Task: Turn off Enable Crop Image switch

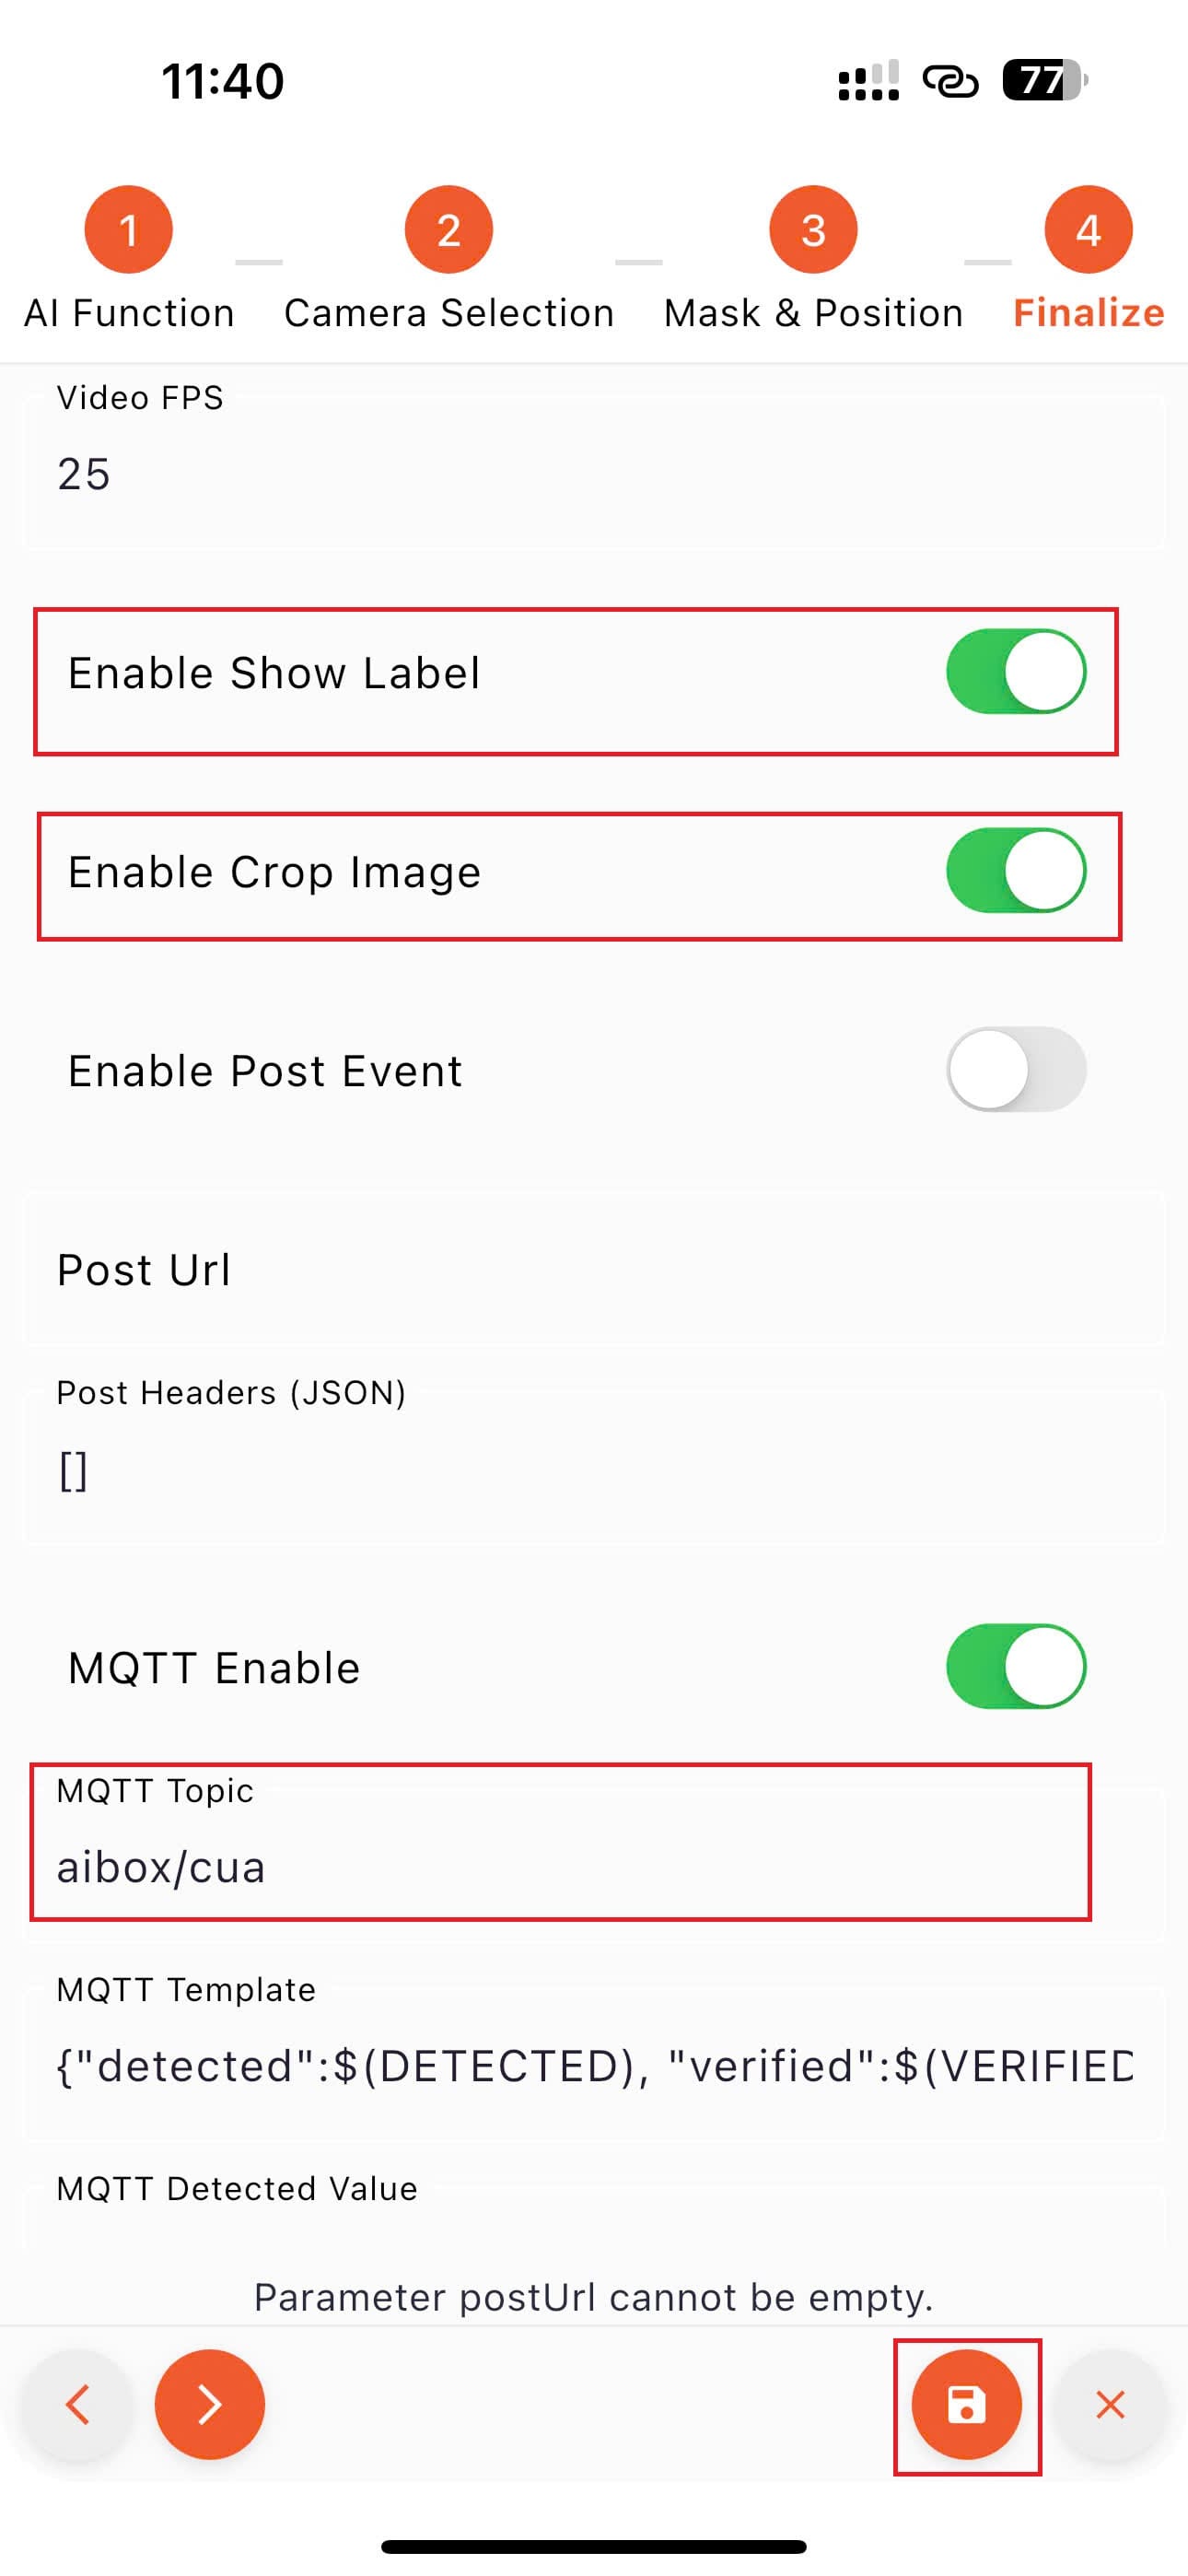Action: click(1016, 870)
